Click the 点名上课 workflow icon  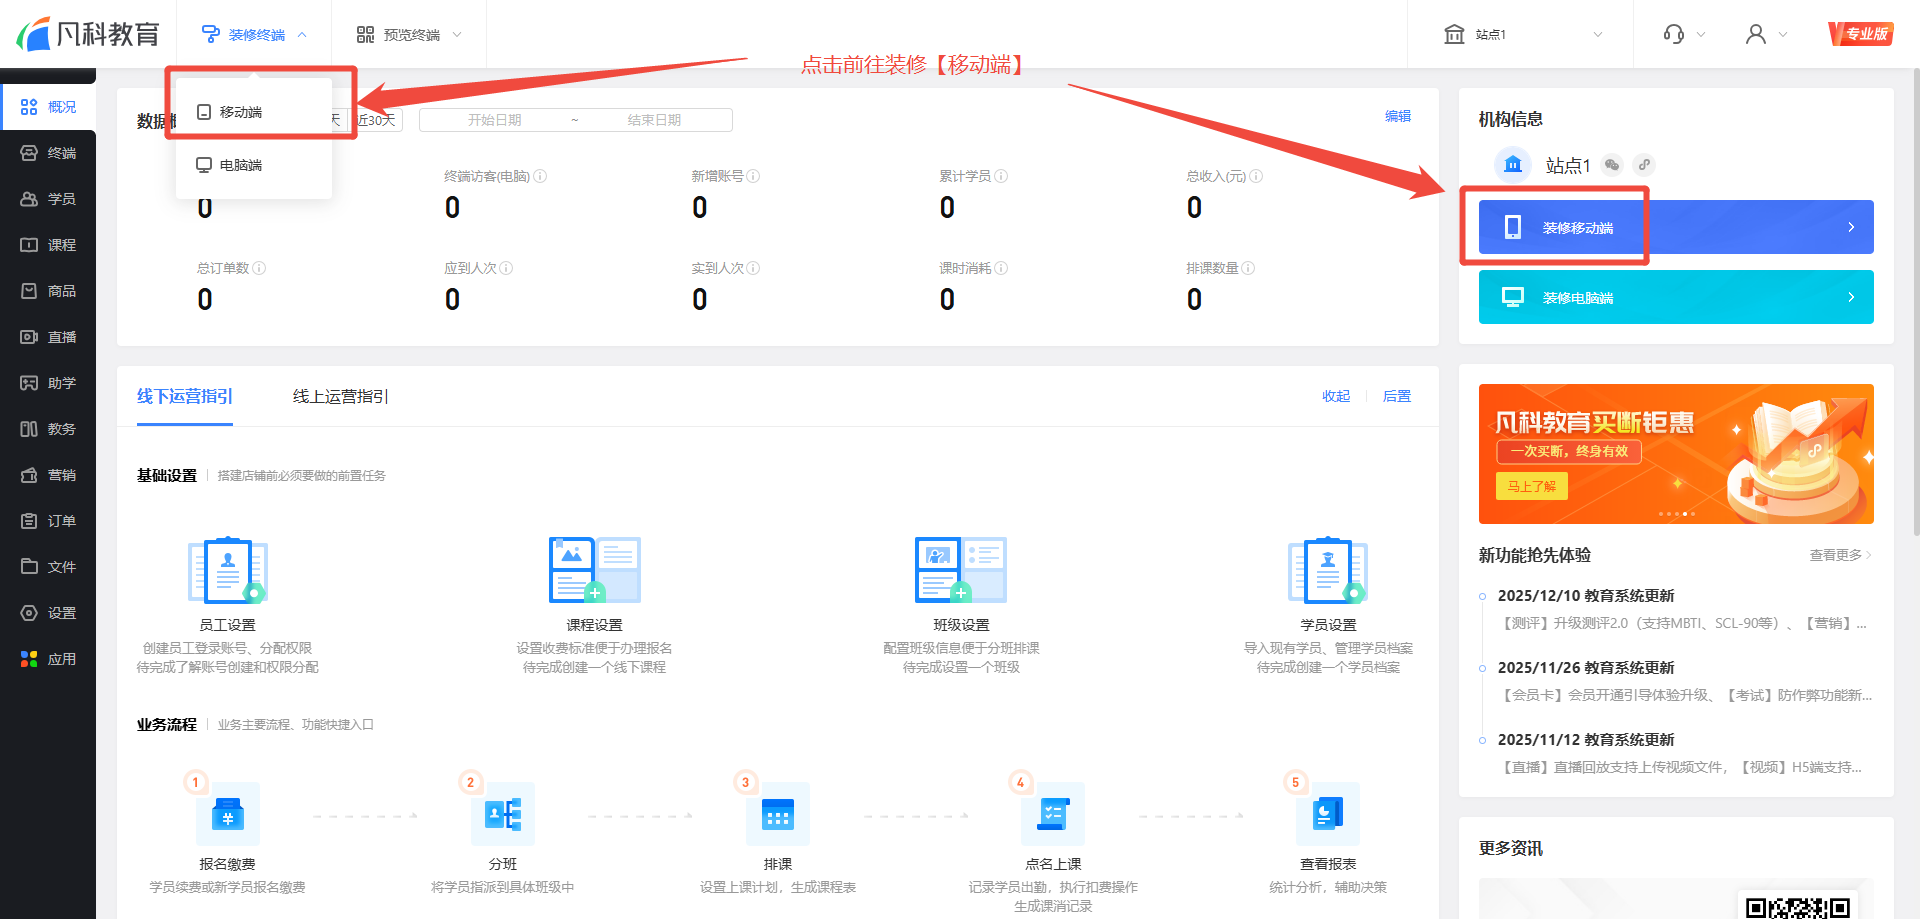pyautogui.click(x=1053, y=814)
